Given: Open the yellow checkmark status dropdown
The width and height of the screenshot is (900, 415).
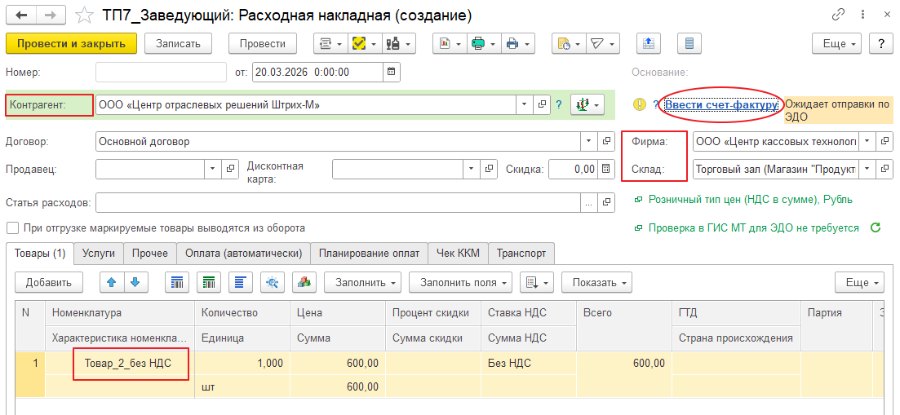Looking at the screenshot, I should (363, 44).
